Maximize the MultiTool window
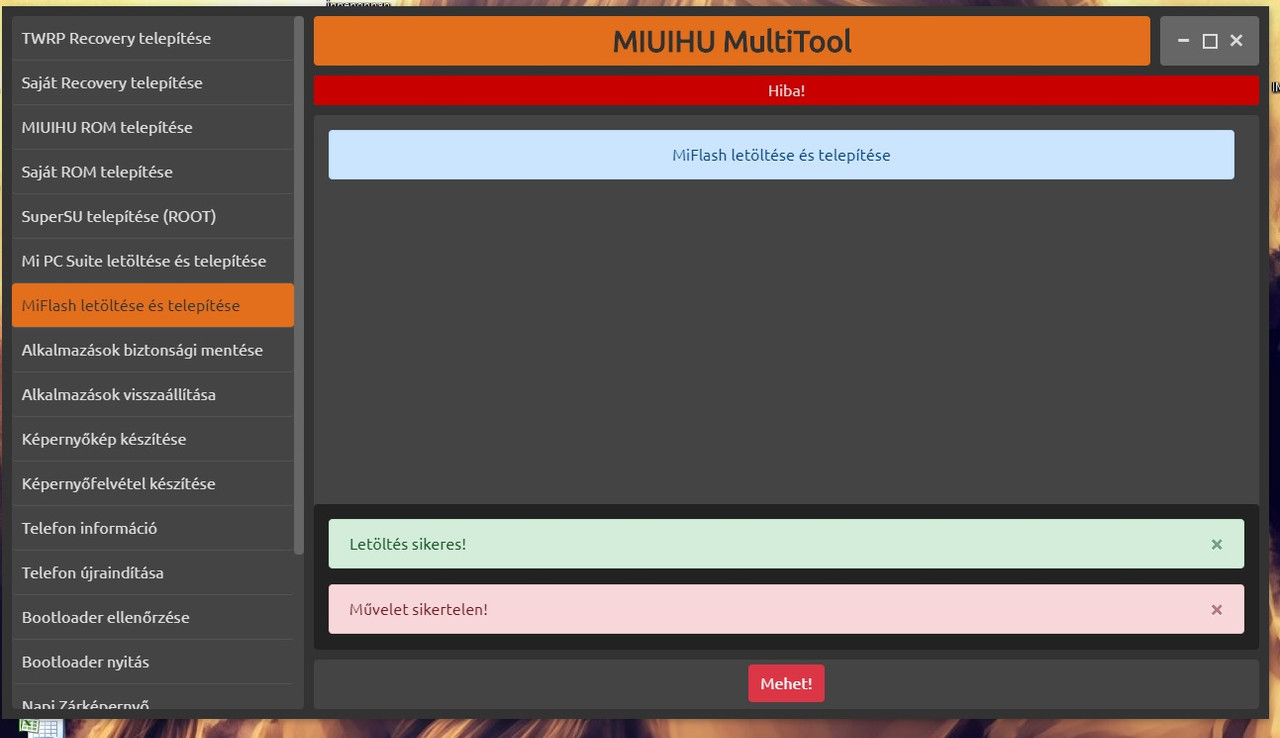The width and height of the screenshot is (1280, 738). tap(1210, 41)
